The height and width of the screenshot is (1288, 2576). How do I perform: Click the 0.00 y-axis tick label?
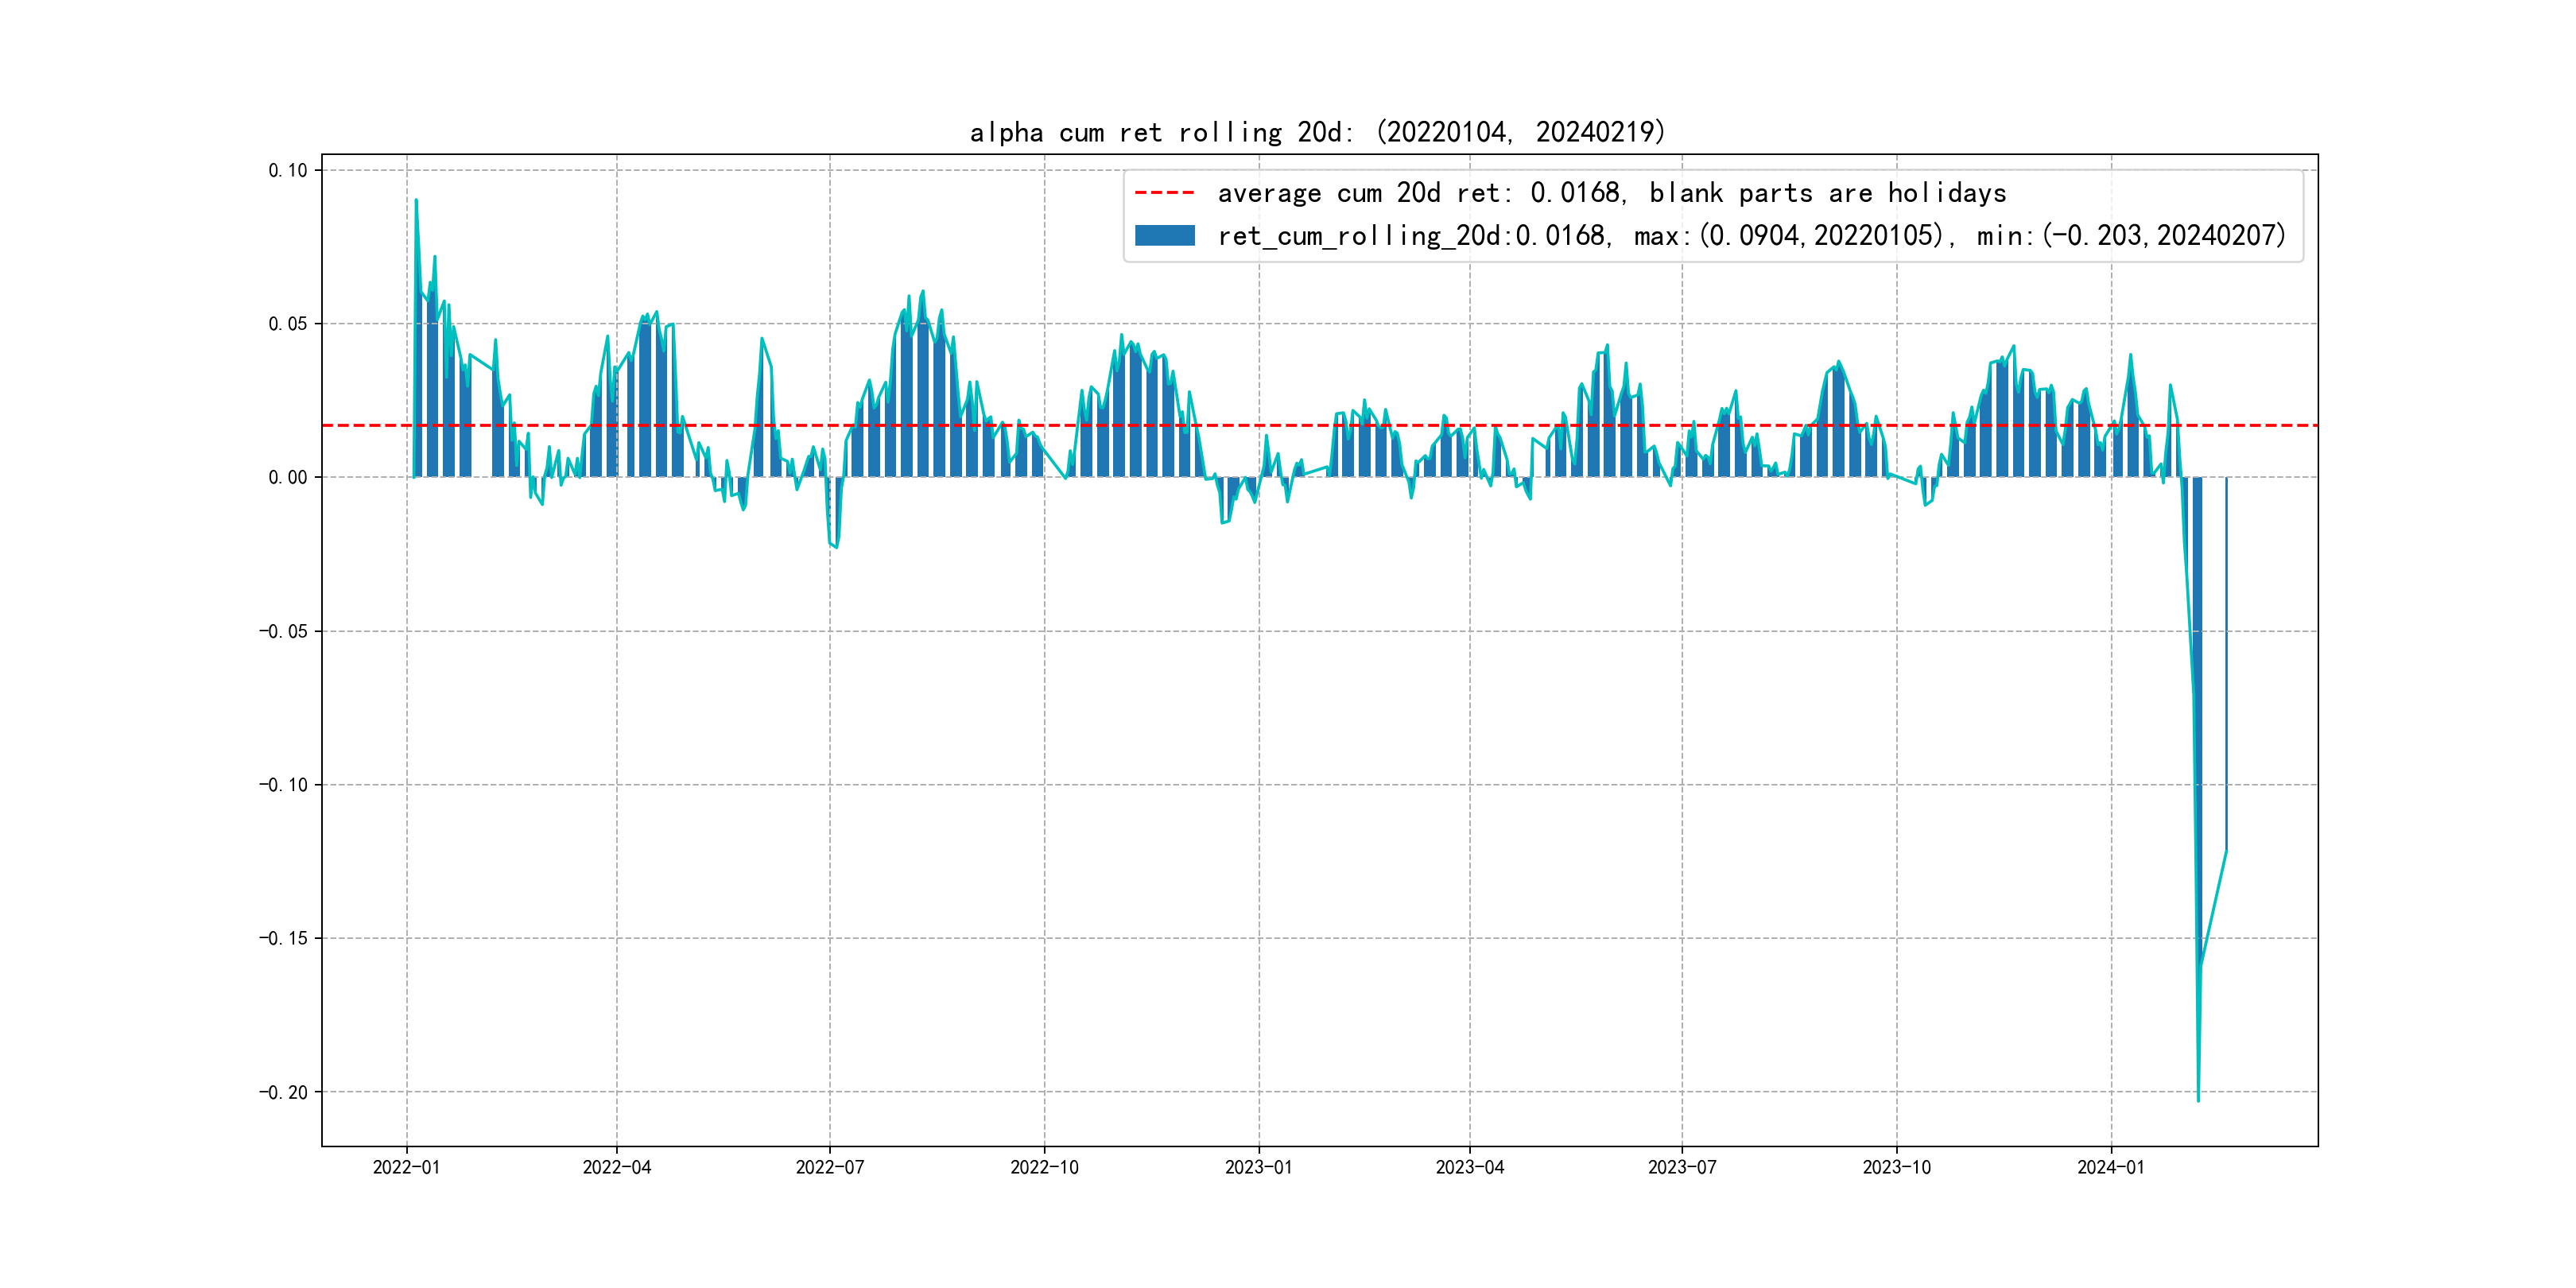[287, 478]
